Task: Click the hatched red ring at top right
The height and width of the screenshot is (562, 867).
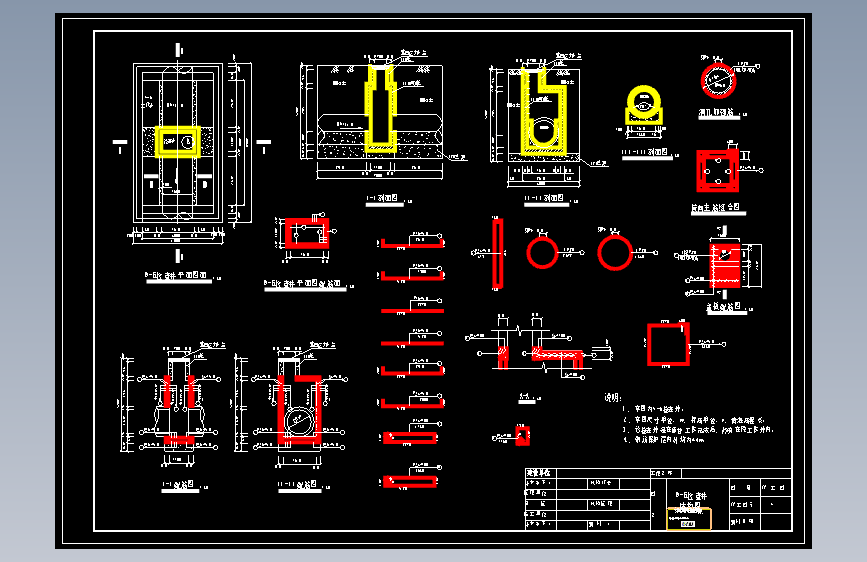Action: point(718,81)
